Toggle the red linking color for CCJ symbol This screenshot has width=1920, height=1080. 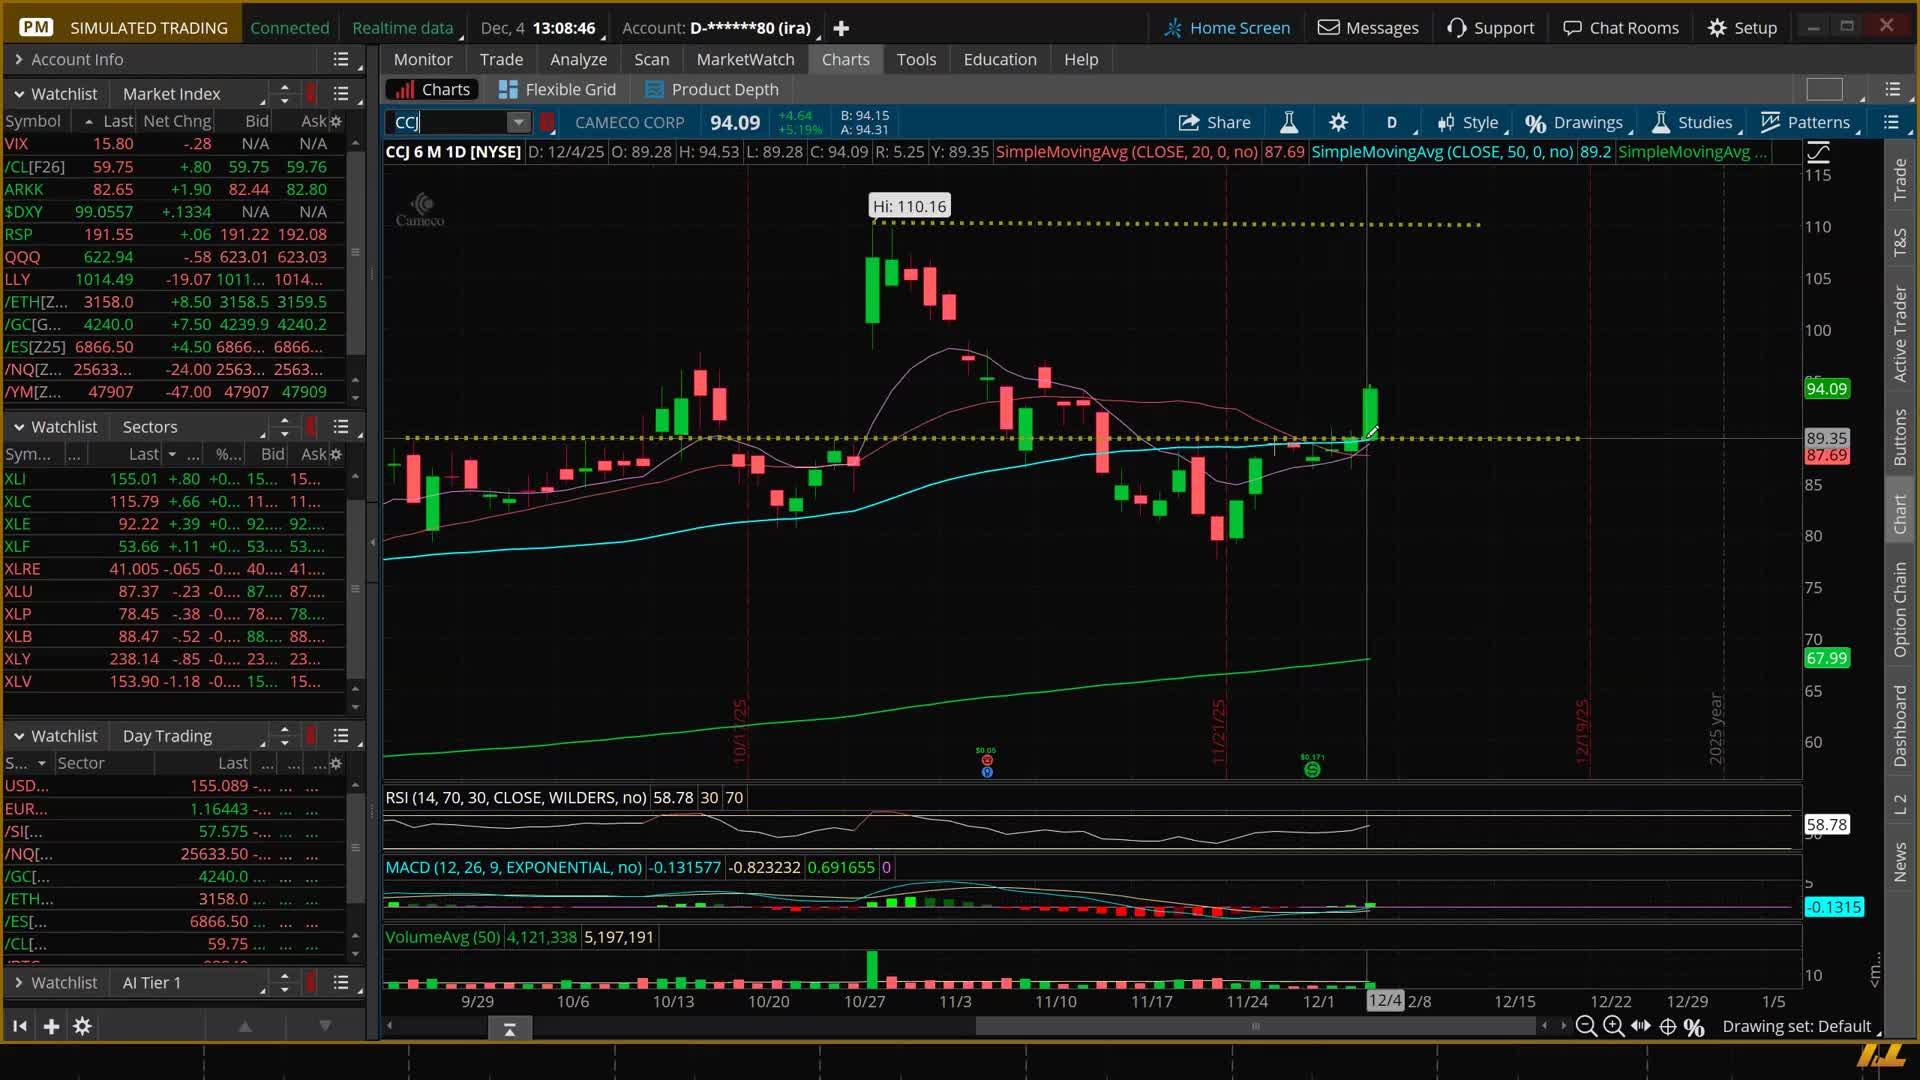[547, 122]
